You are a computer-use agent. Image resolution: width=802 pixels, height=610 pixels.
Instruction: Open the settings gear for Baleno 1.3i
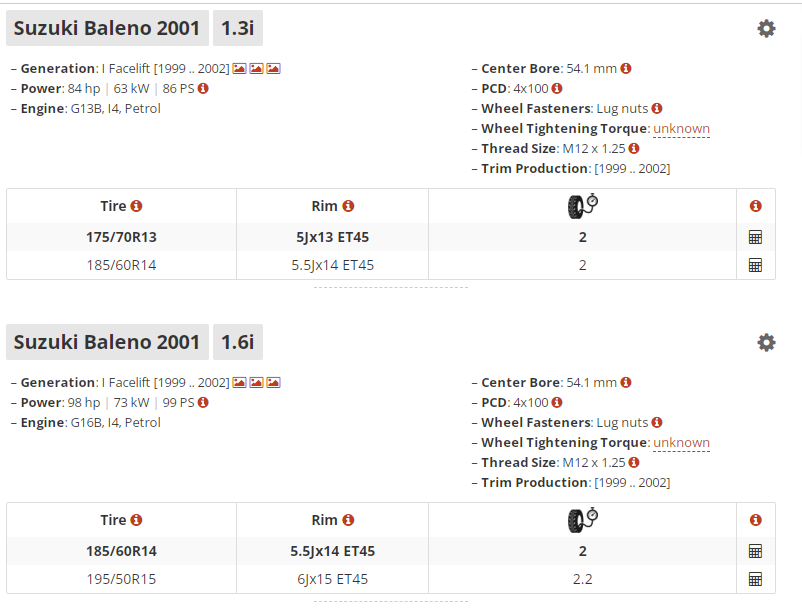coord(766,29)
